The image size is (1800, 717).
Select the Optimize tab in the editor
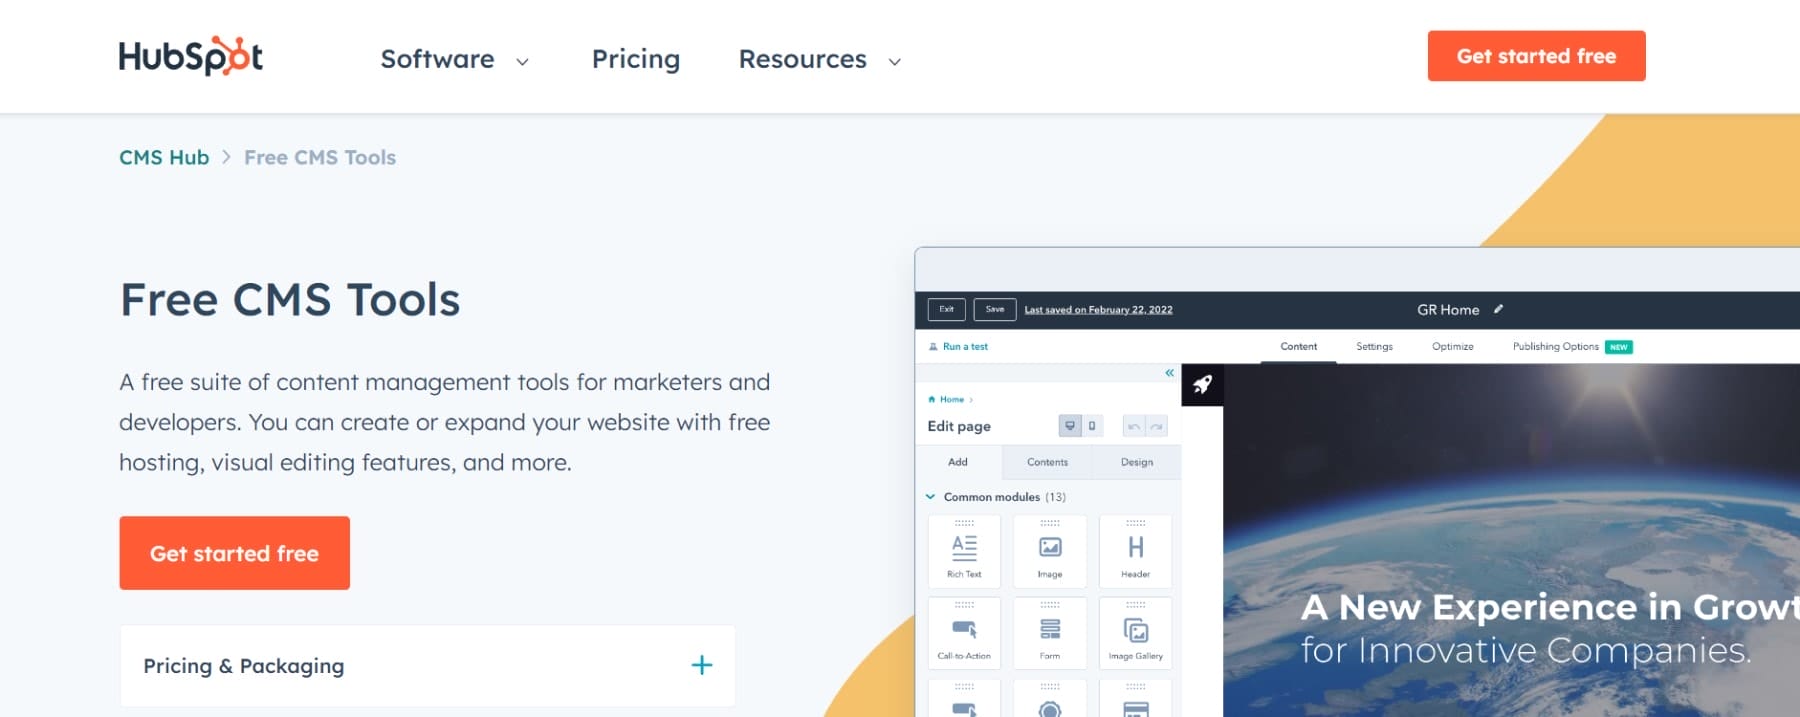click(x=1452, y=347)
